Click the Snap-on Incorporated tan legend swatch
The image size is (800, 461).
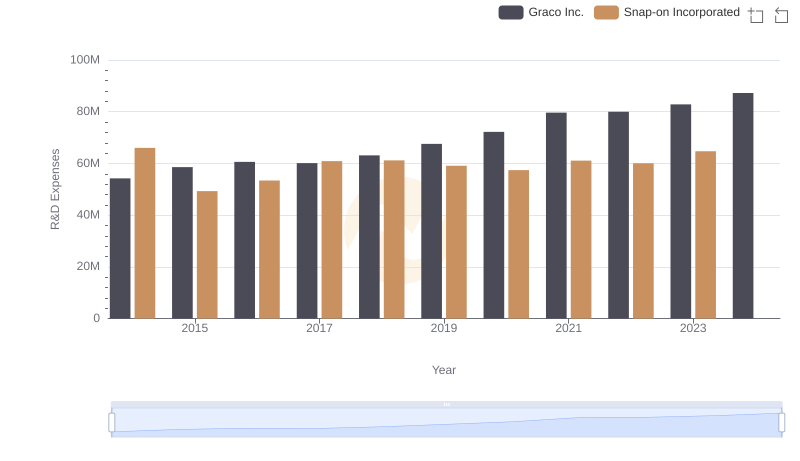click(606, 12)
